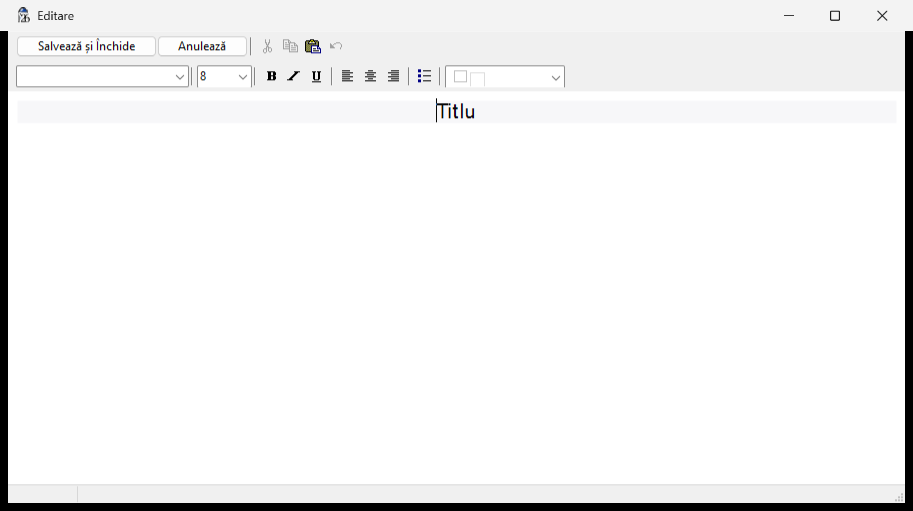Toggle italic formatting

click(293, 76)
